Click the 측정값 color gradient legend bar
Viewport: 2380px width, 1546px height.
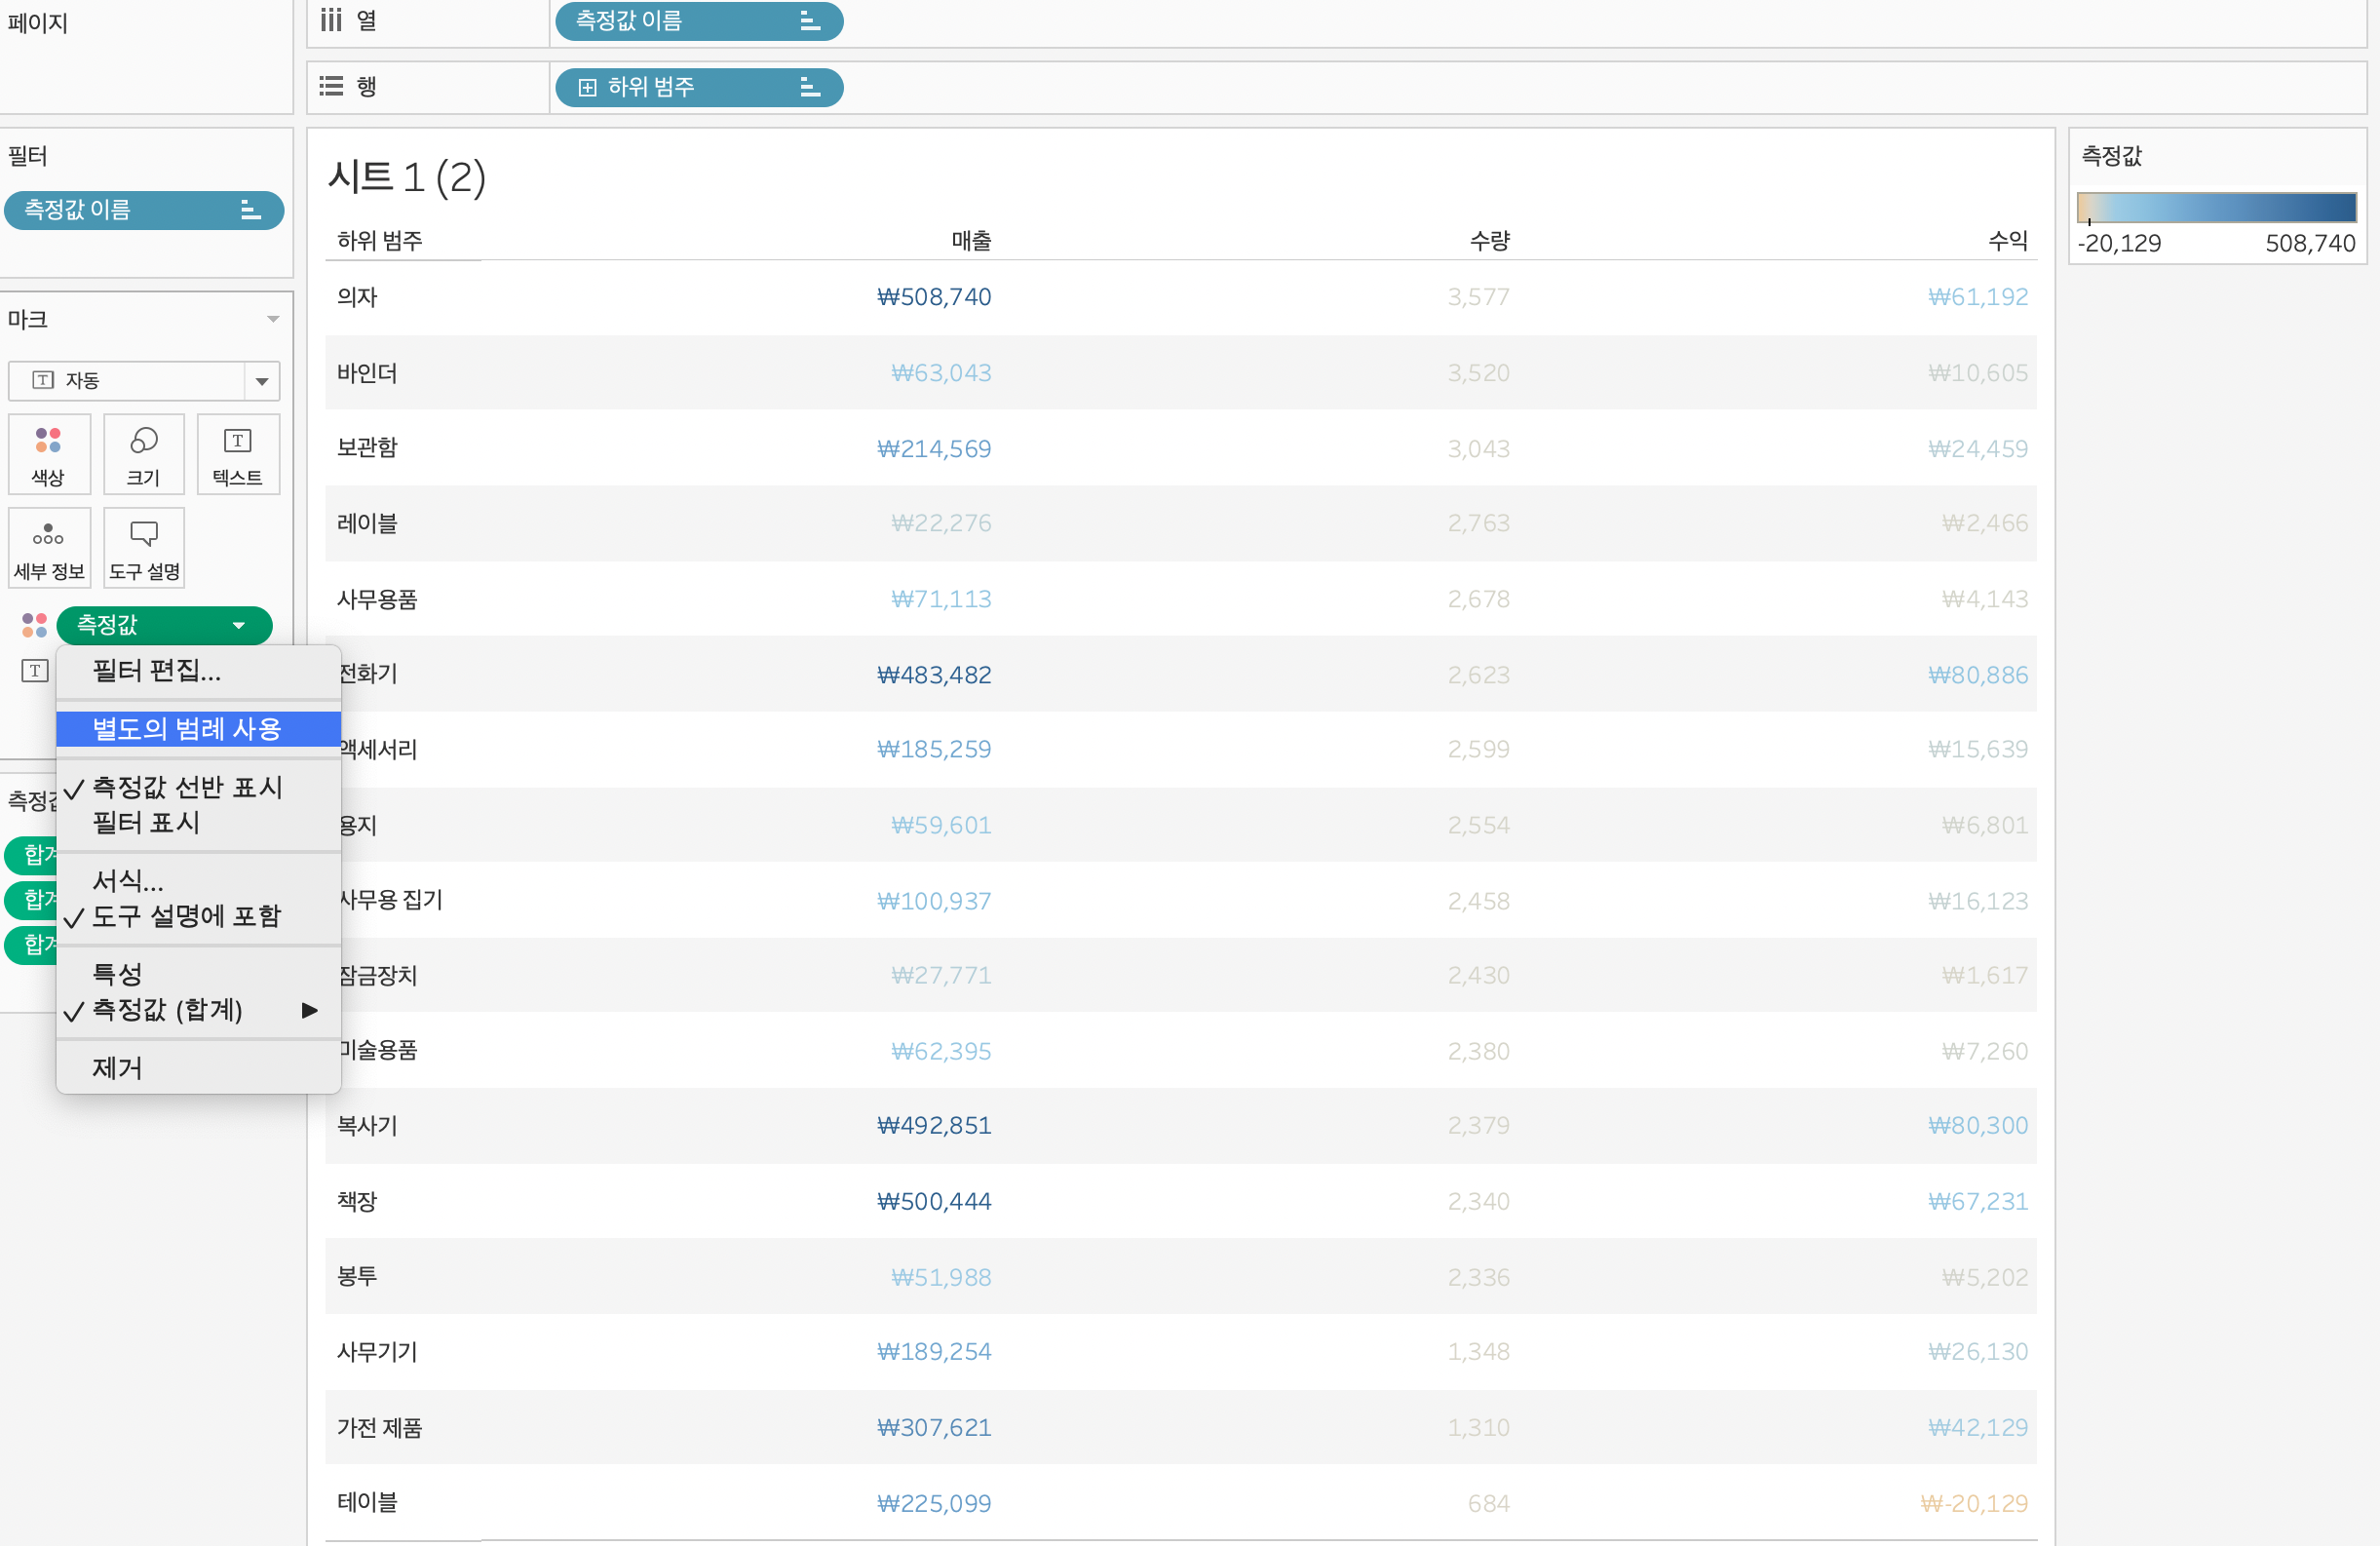(x=2215, y=207)
